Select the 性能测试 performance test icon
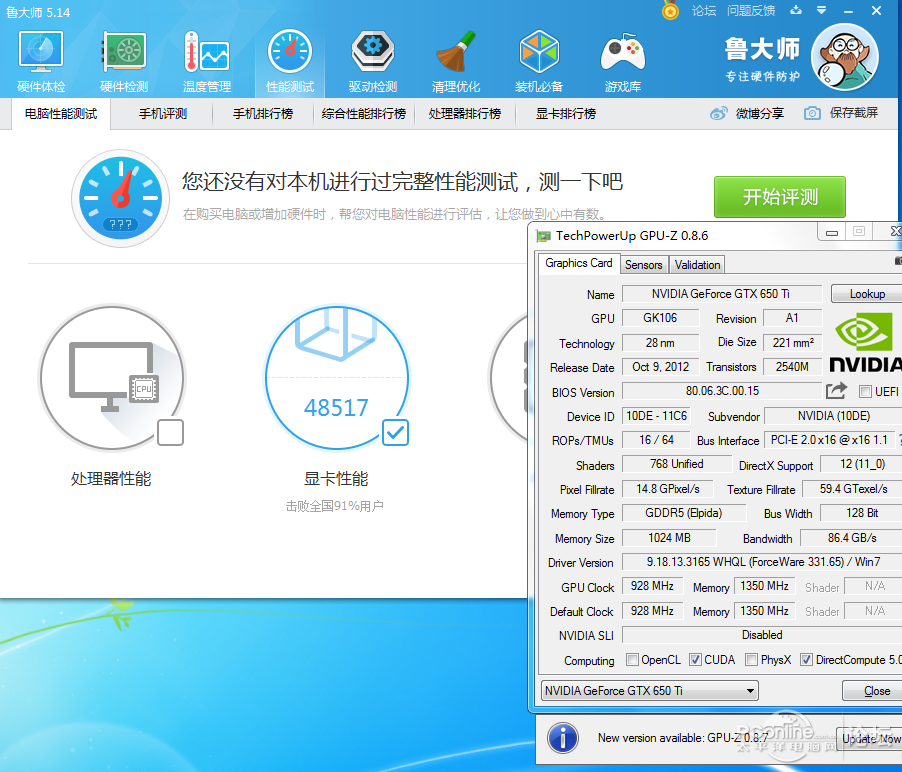 click(x=290, y=62)
